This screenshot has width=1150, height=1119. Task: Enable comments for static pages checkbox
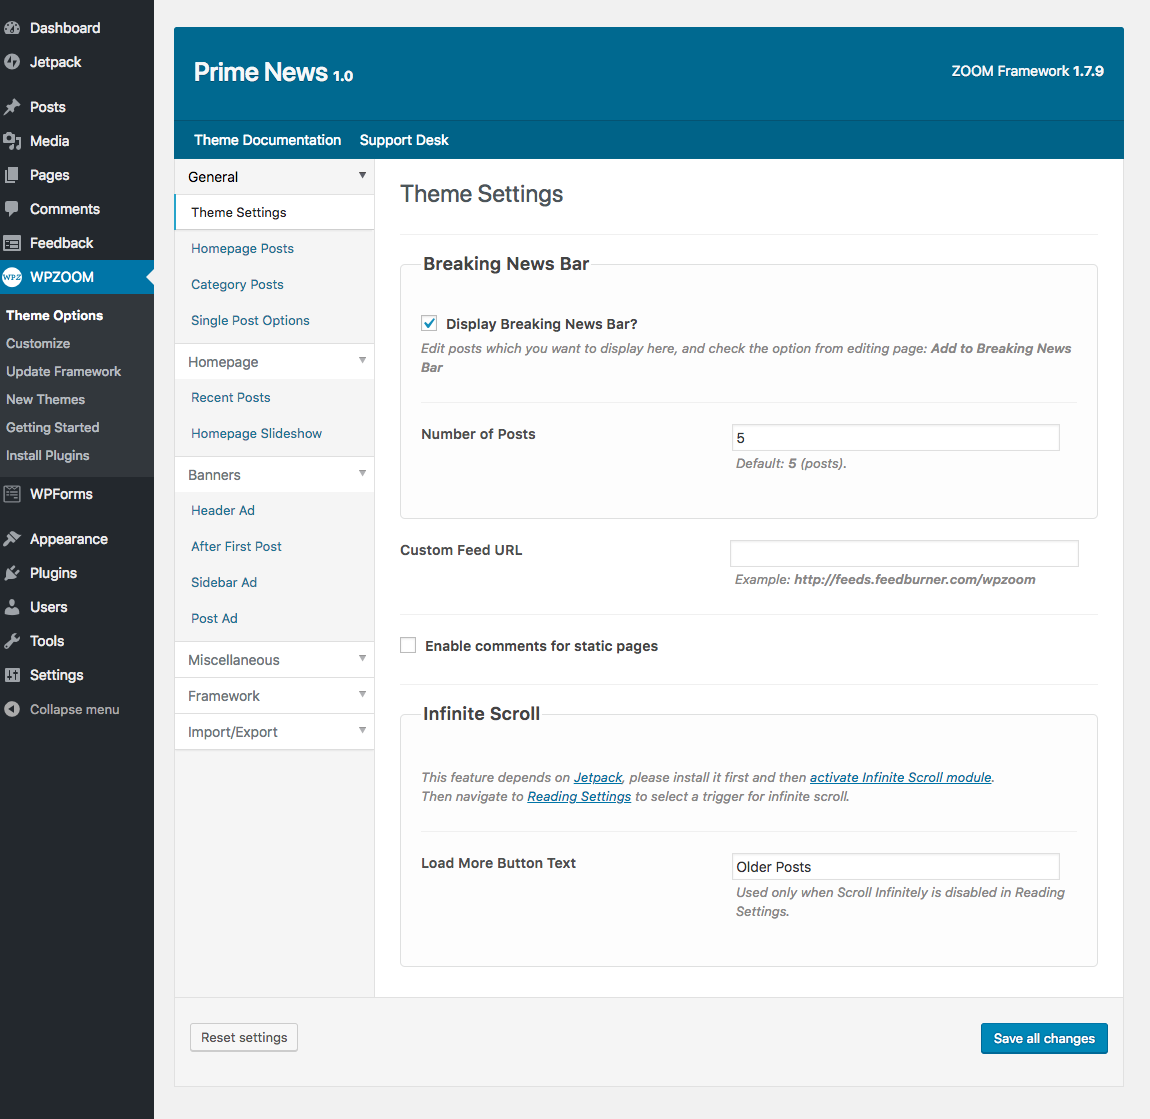tap(408, 645)
